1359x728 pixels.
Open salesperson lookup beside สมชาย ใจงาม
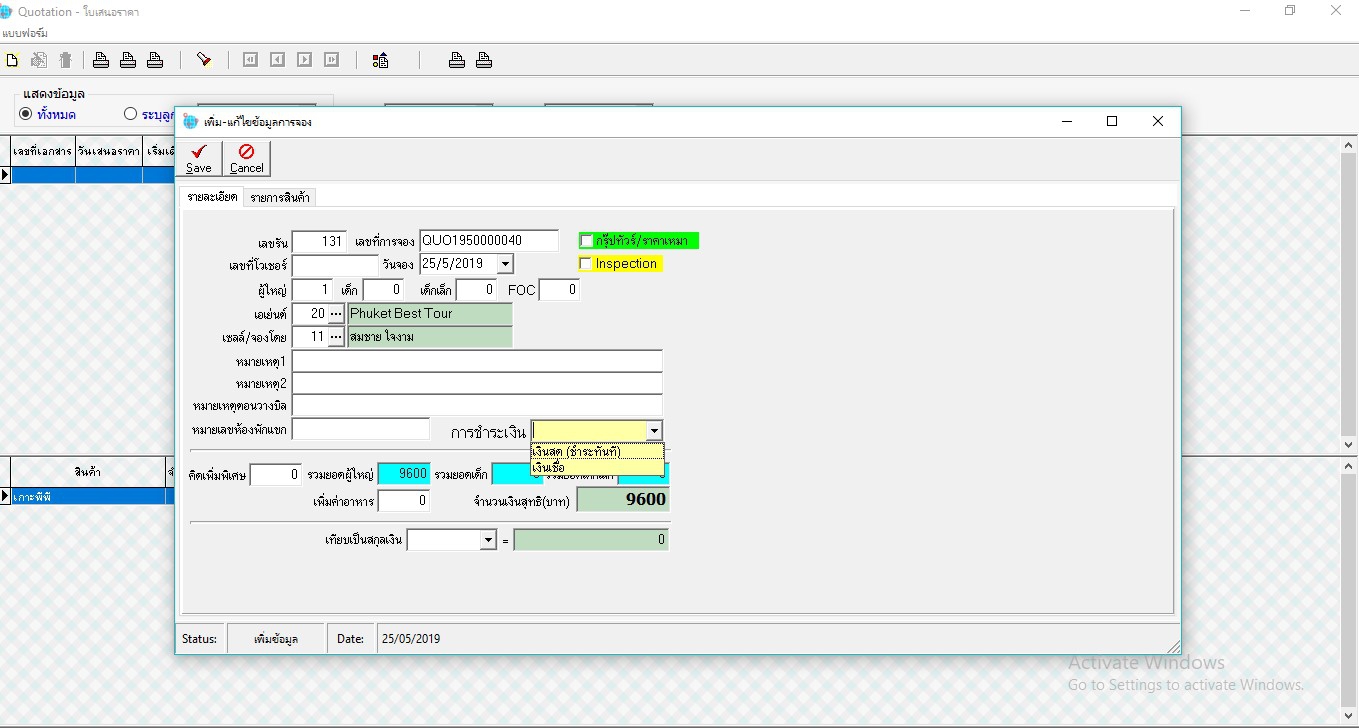tap(336, 337)
